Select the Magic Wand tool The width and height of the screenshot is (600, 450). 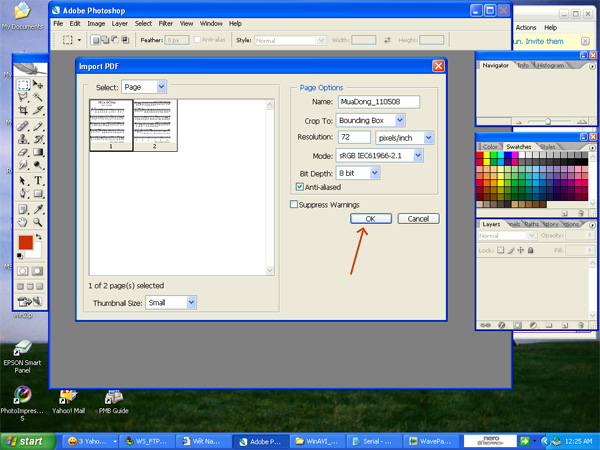click(38, 97)
